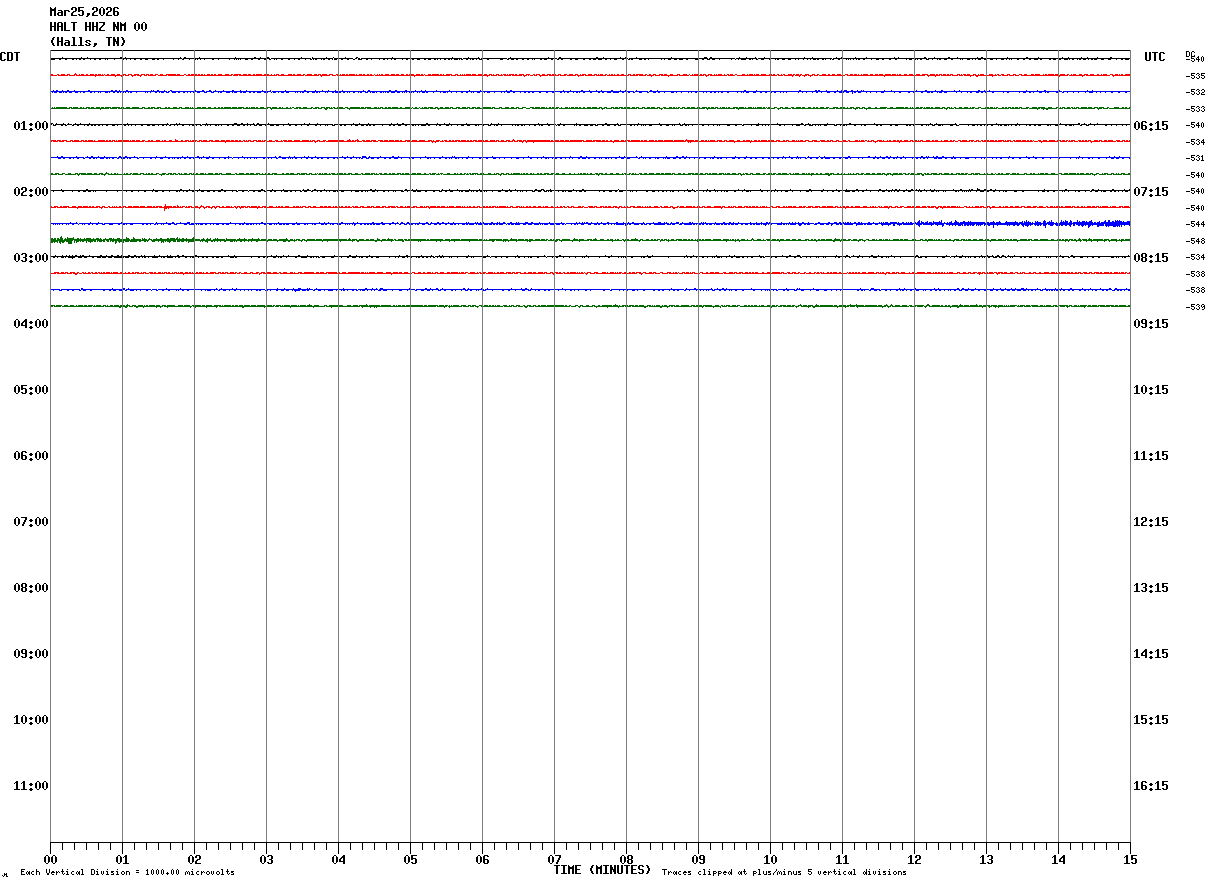Select the 07:00 CDT time label
Viewport: 1210px width, 886px height.
tap(31, 522)
